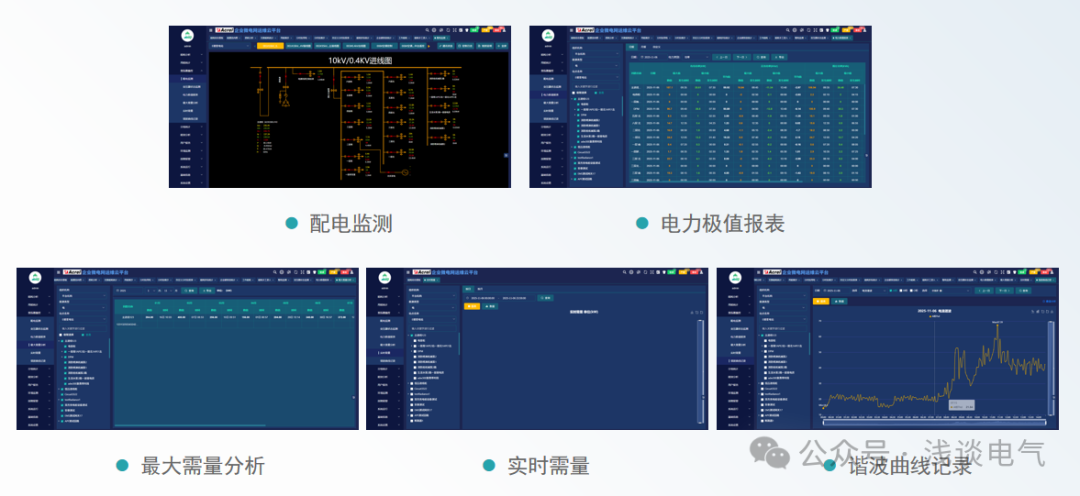Toggle teal checked root node in 实时需量 tree
Screen dimensions: 1080x496
411,335
